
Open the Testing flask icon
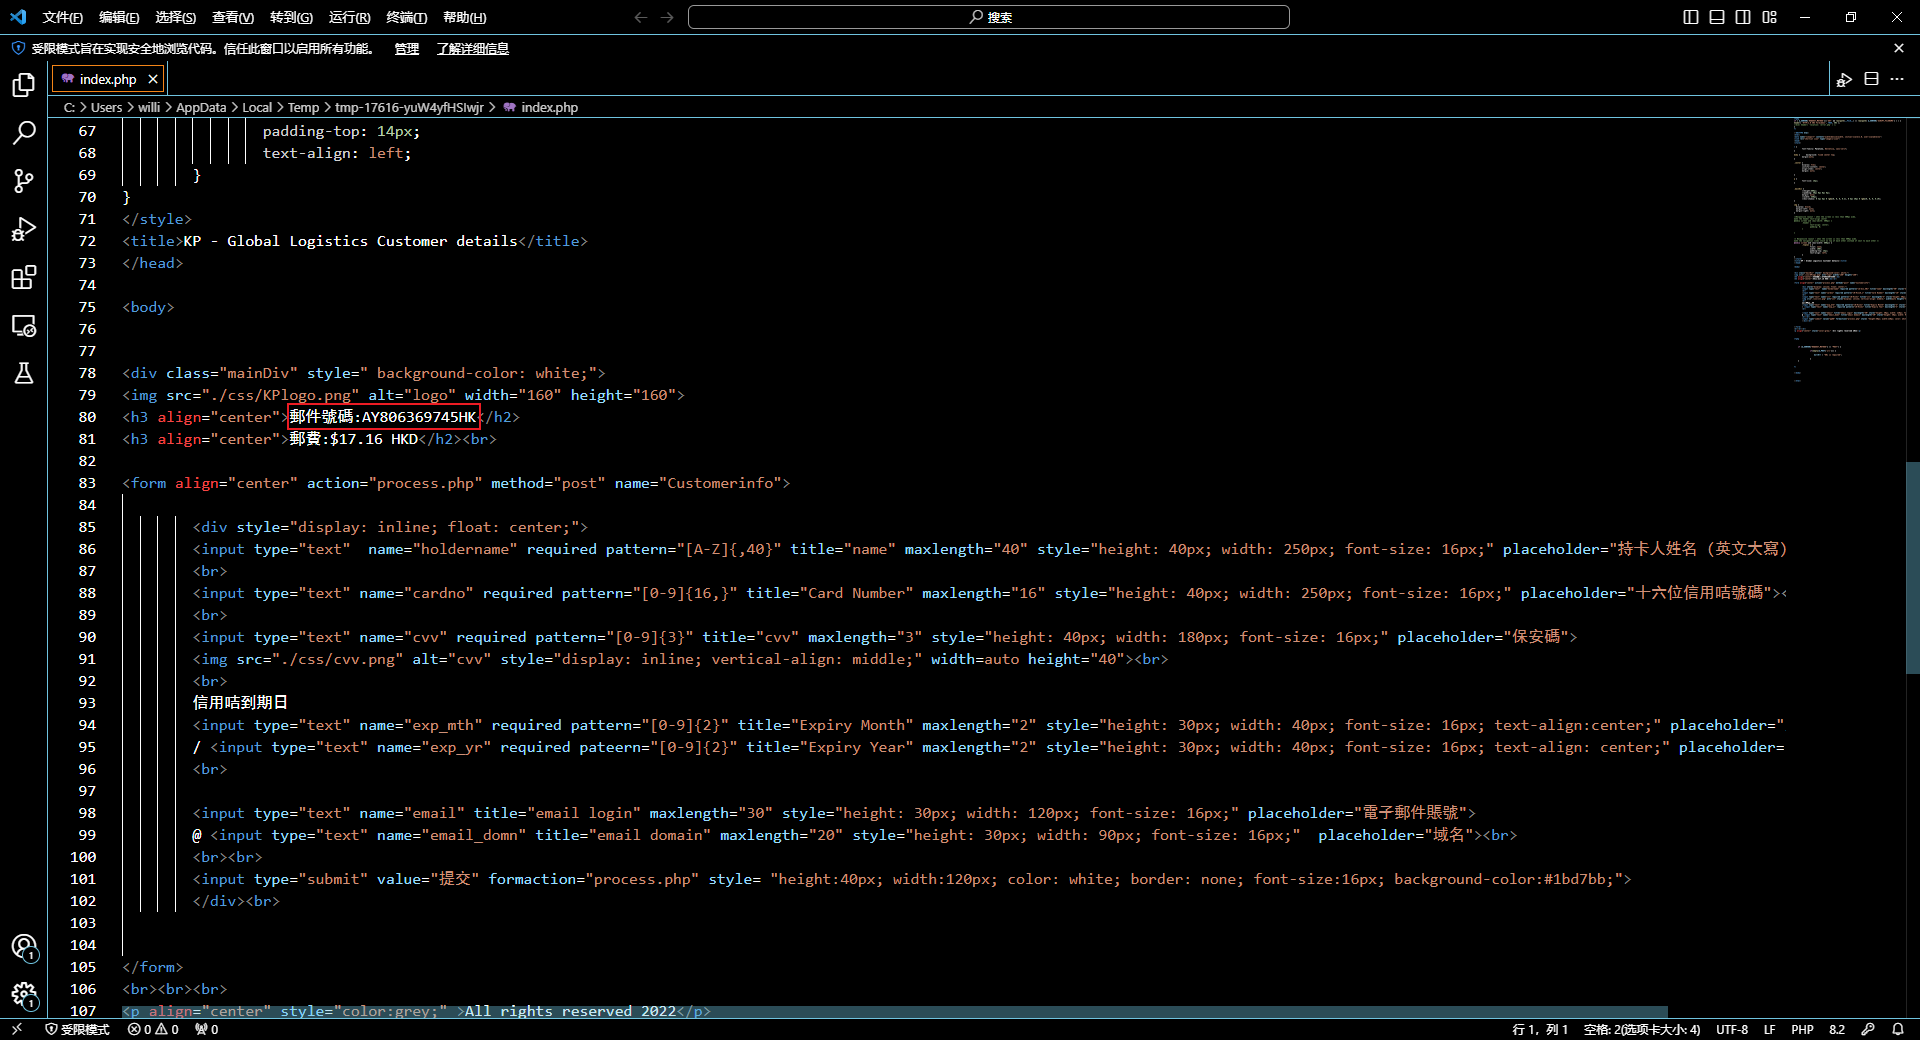click(x=24, y=373)
